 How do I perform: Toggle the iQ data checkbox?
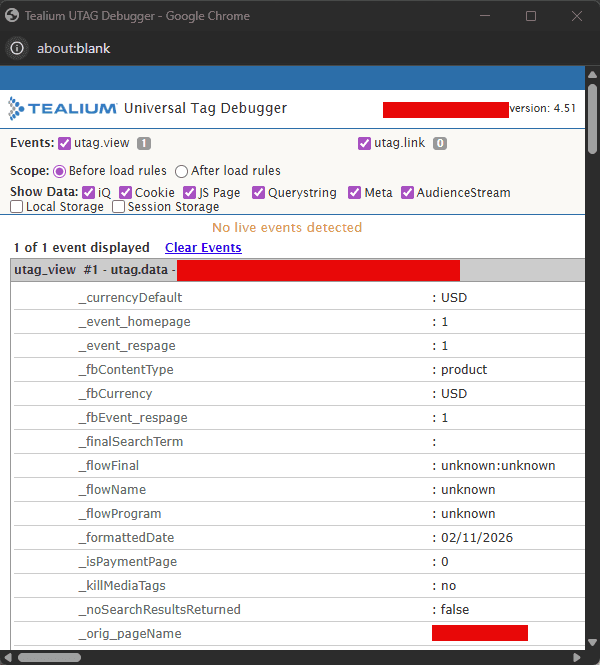tap(88, 193)
